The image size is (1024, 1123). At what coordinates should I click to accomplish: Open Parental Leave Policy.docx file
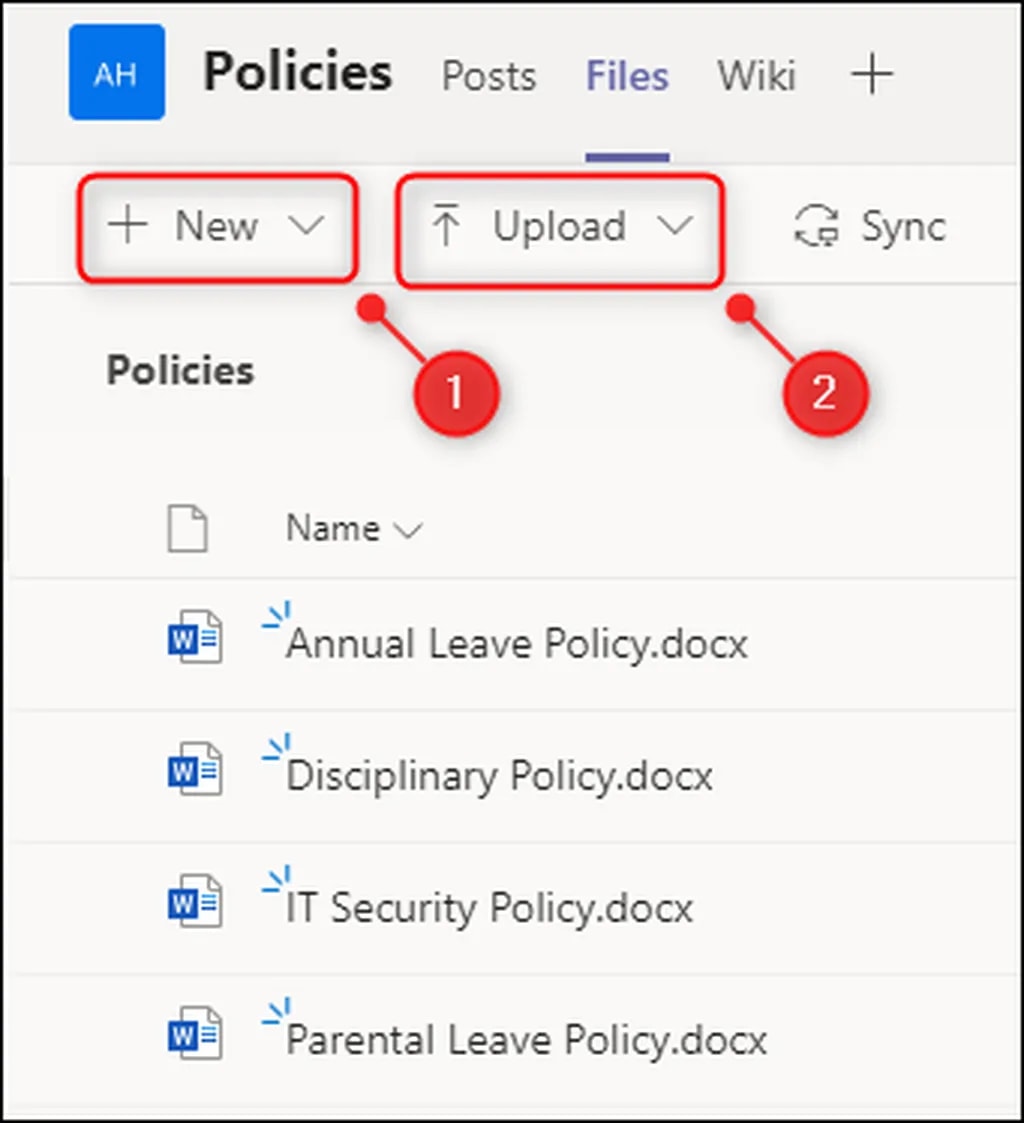tap(526, 1040)
